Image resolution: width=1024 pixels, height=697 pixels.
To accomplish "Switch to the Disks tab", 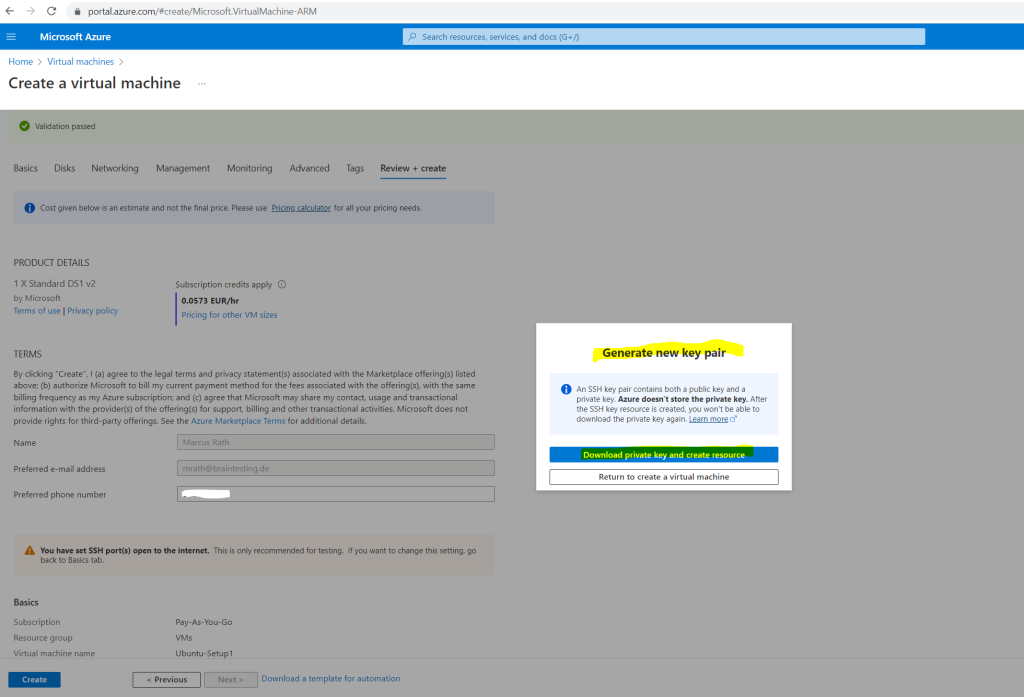I will tap(65, 168).
